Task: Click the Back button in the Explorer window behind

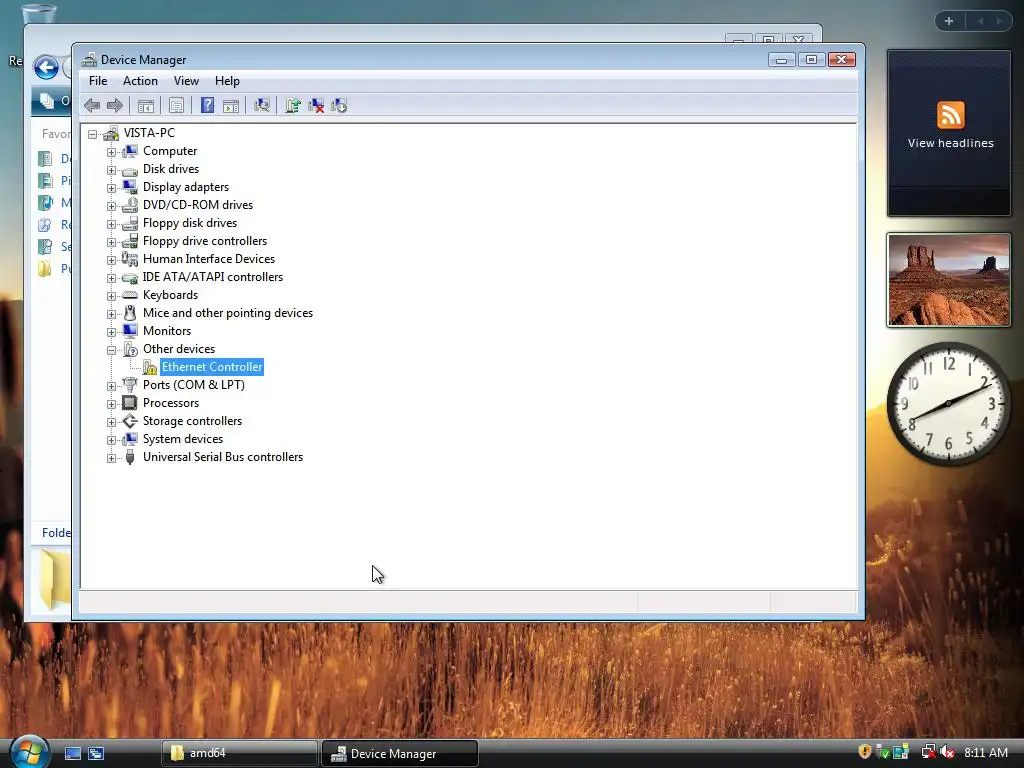Action: click(46, 67)
